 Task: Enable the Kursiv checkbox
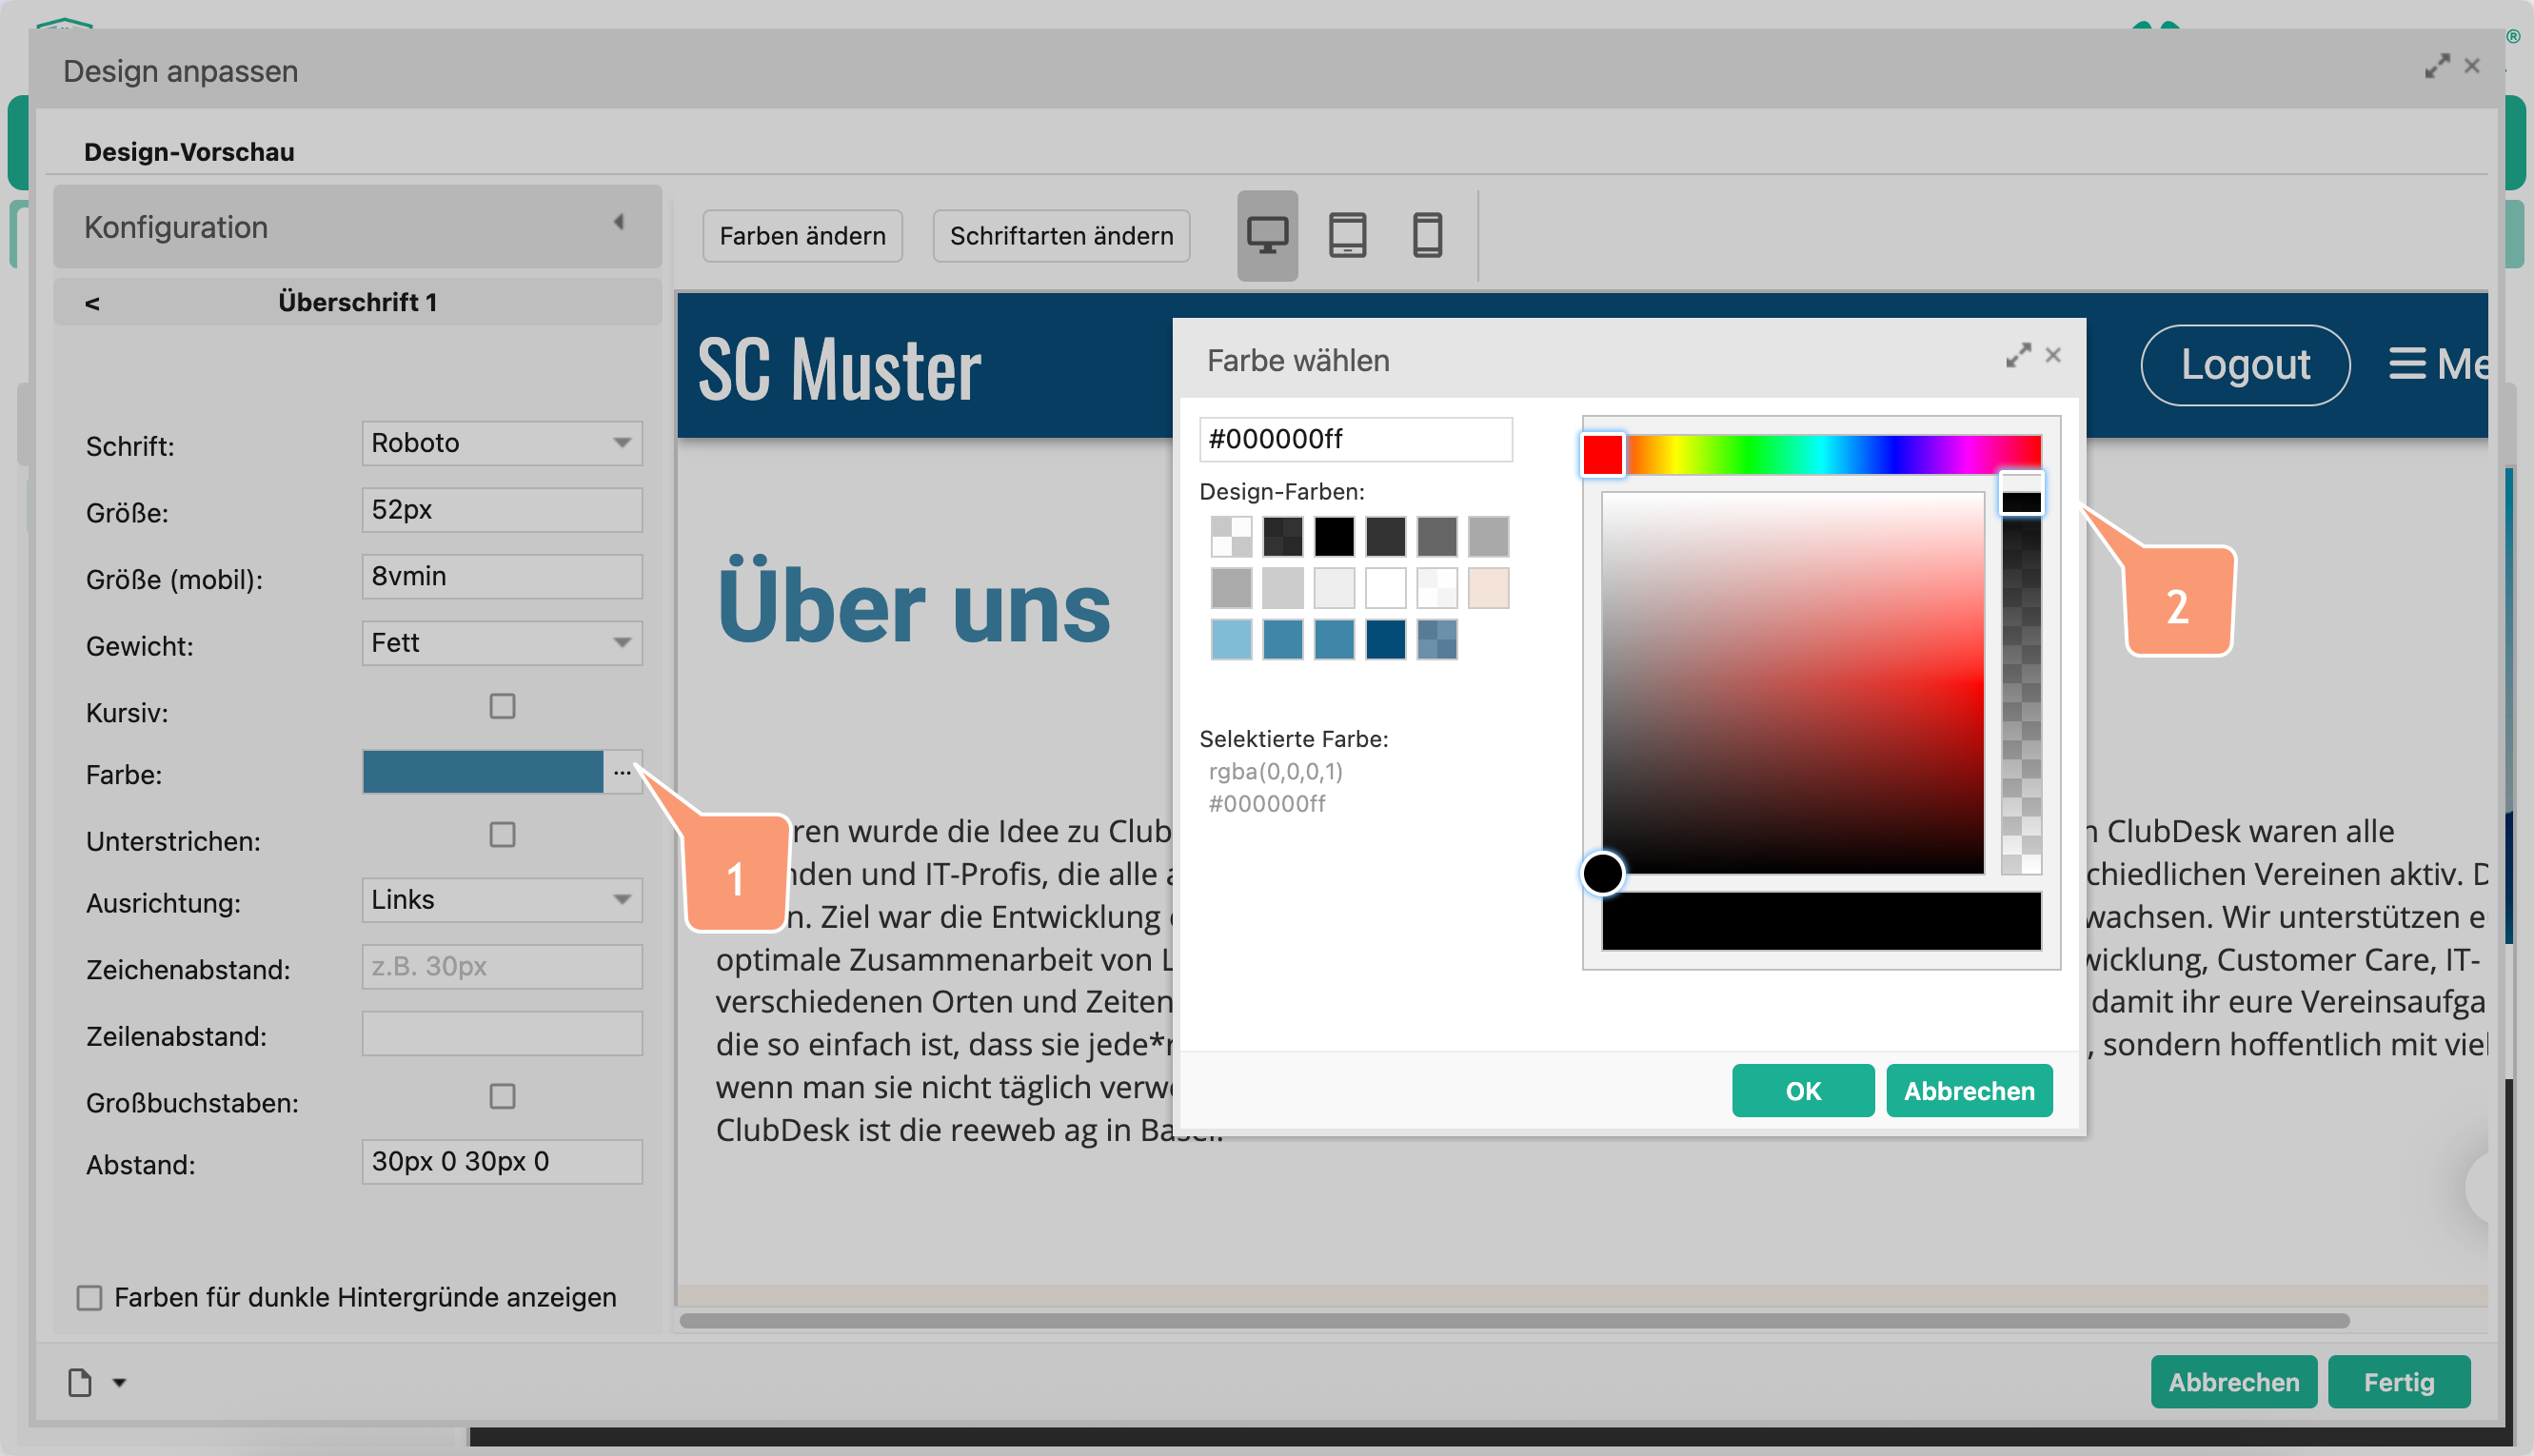point(502,706)
